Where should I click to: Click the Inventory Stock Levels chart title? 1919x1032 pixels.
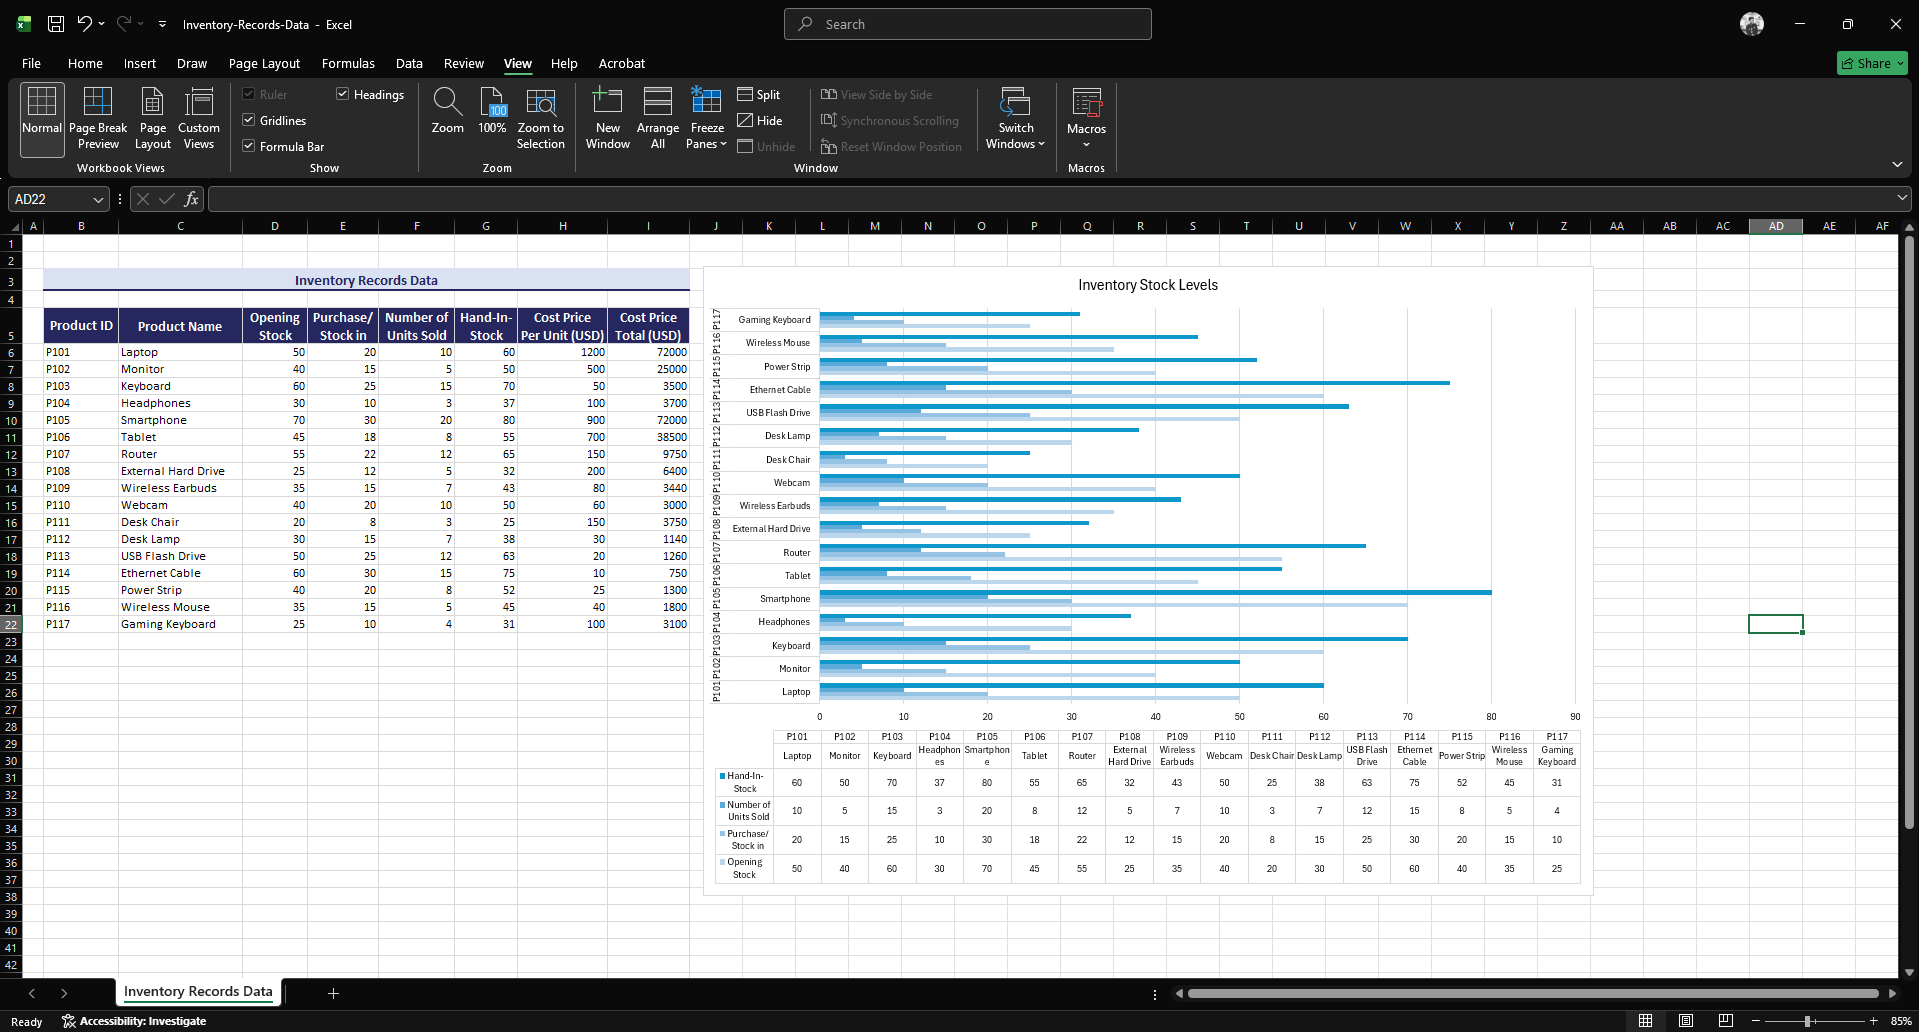pos(1147,285)
